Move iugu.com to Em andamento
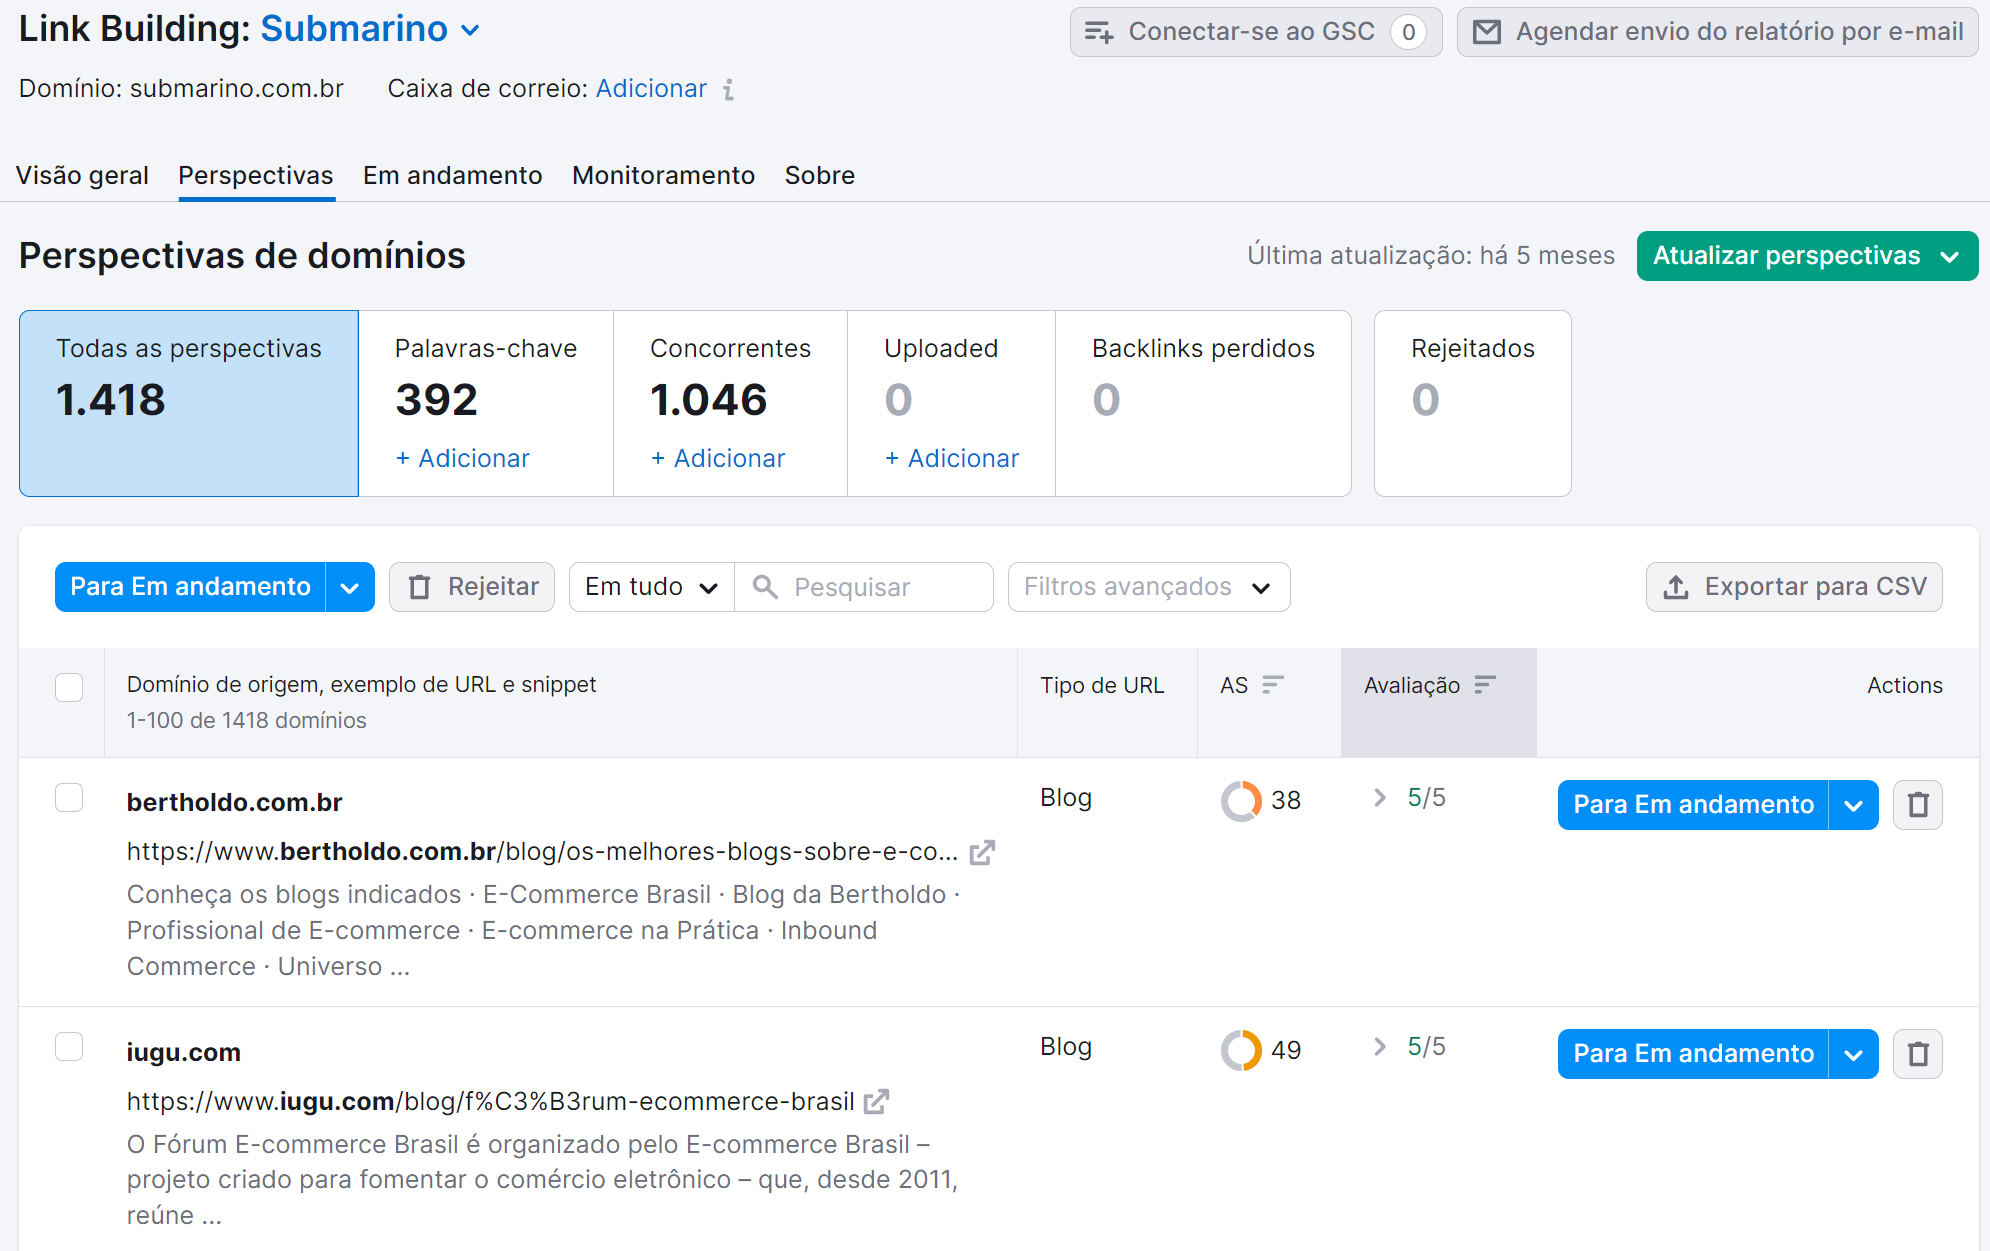Image resolution: width=1990 pixels, height=1251 pixels. (1693, 1054)
